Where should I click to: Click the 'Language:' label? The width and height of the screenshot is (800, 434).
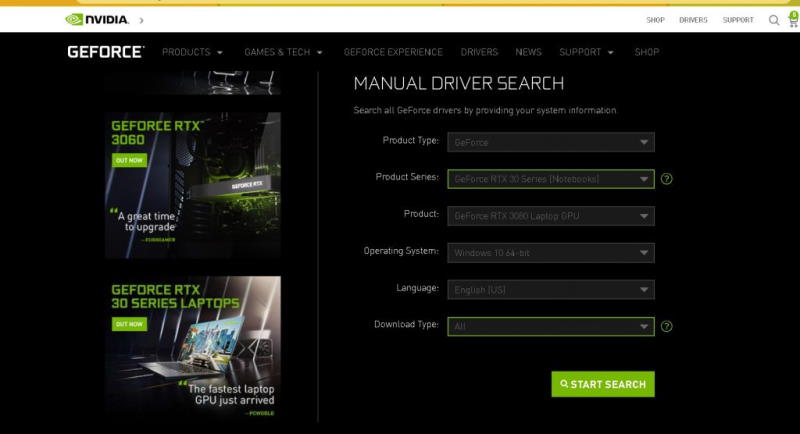[417, 288]
